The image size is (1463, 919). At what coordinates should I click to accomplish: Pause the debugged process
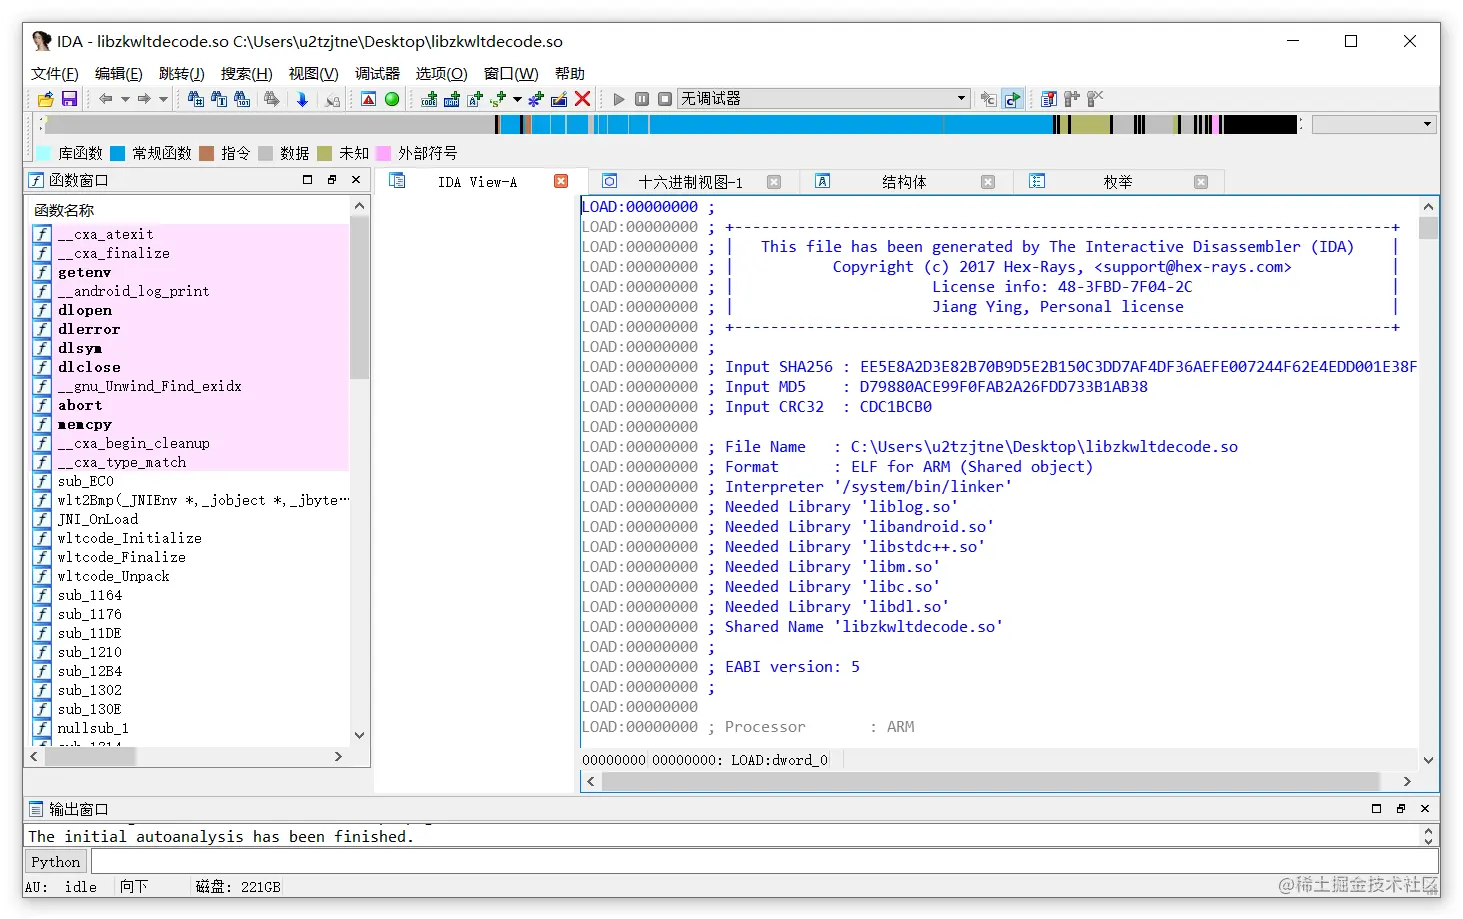642,99
